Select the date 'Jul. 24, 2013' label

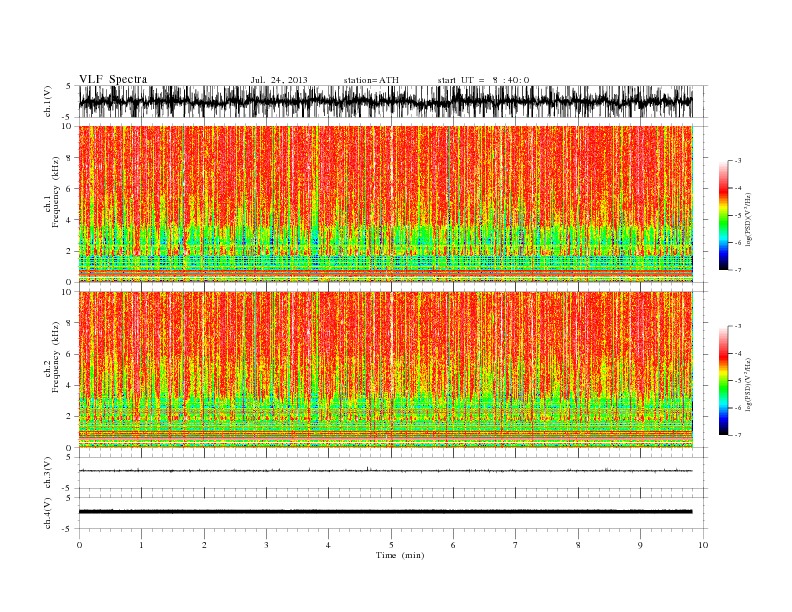(x=279, y=80)
